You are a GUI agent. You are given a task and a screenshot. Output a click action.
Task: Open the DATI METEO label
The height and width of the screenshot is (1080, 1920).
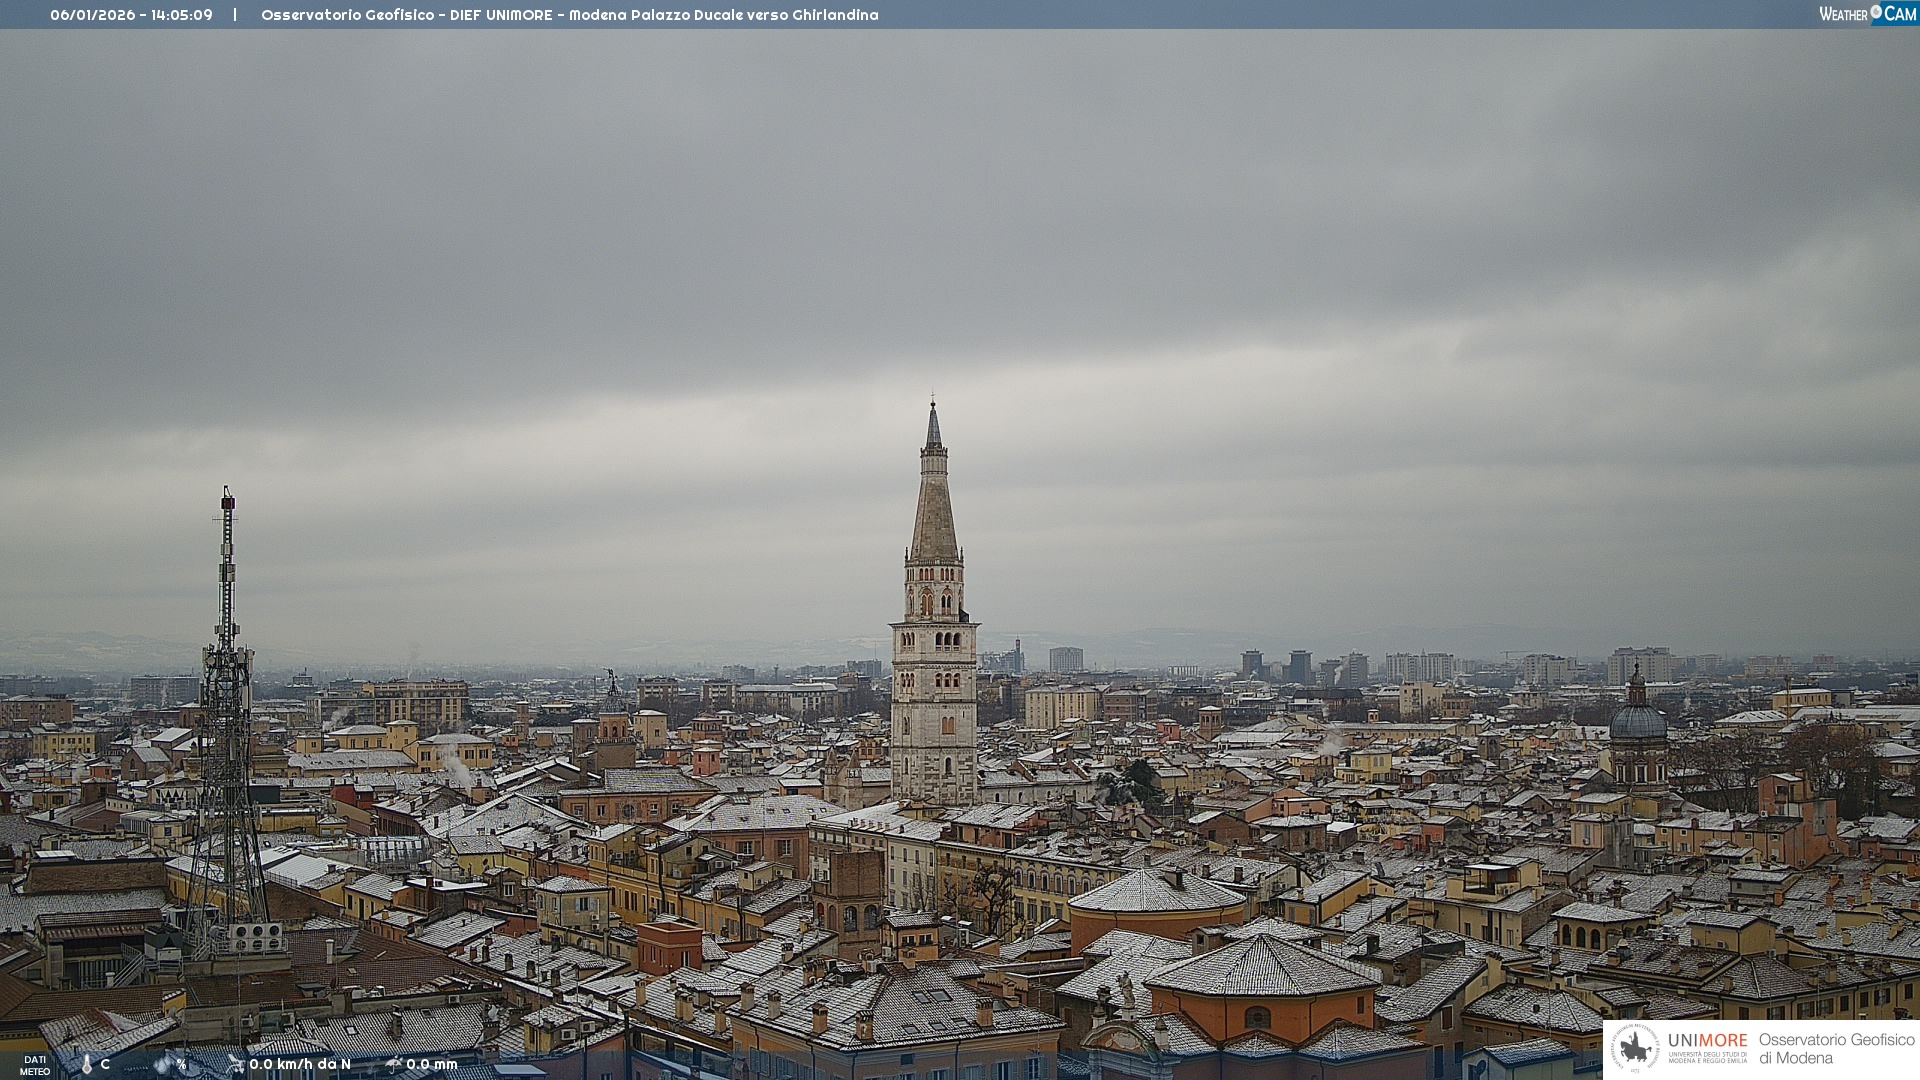[35, 1065]
